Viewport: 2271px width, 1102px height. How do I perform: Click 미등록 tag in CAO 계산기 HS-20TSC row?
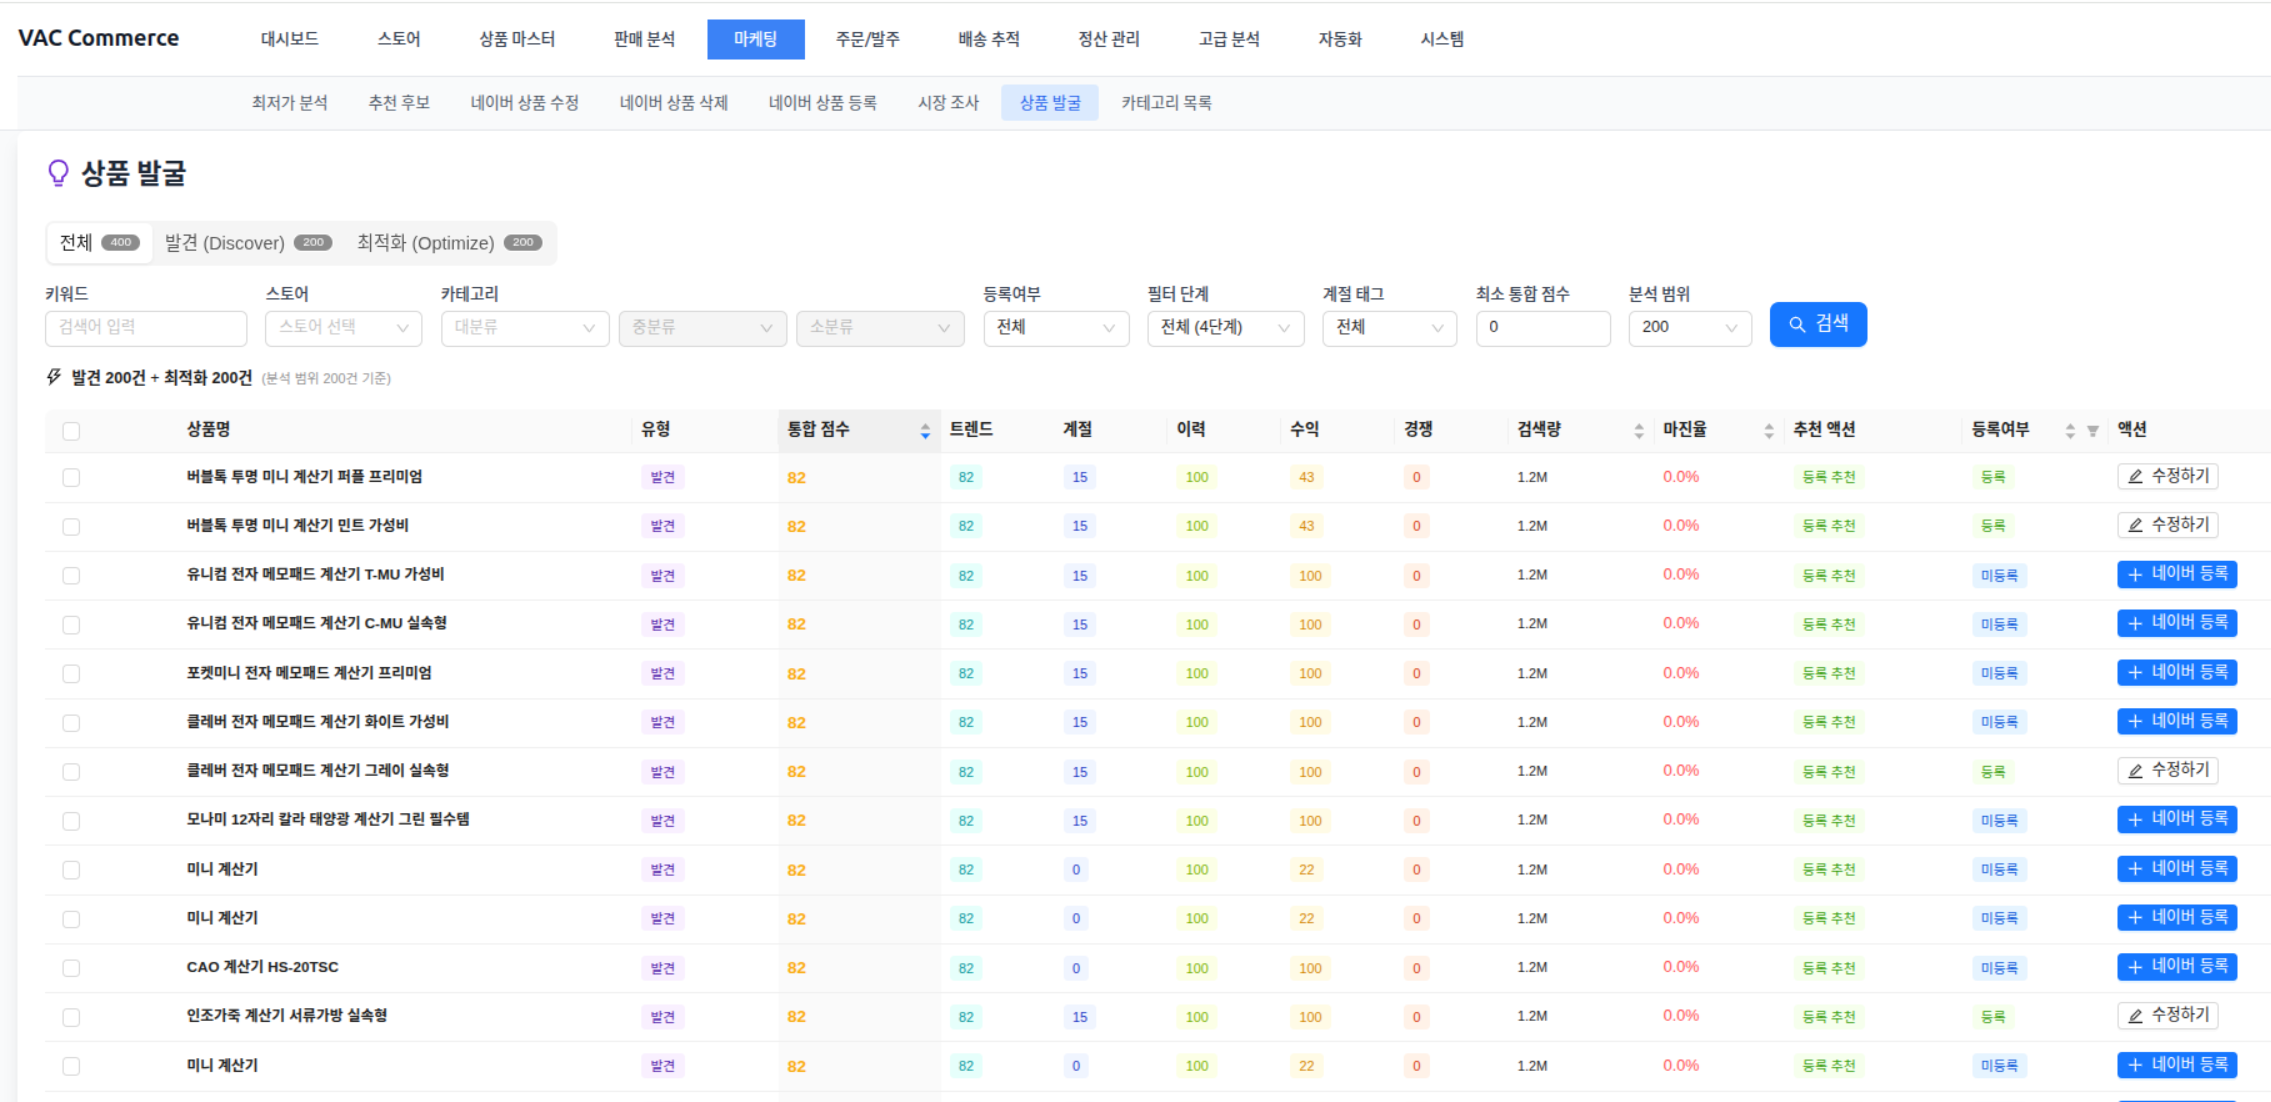coord(1999,967)
